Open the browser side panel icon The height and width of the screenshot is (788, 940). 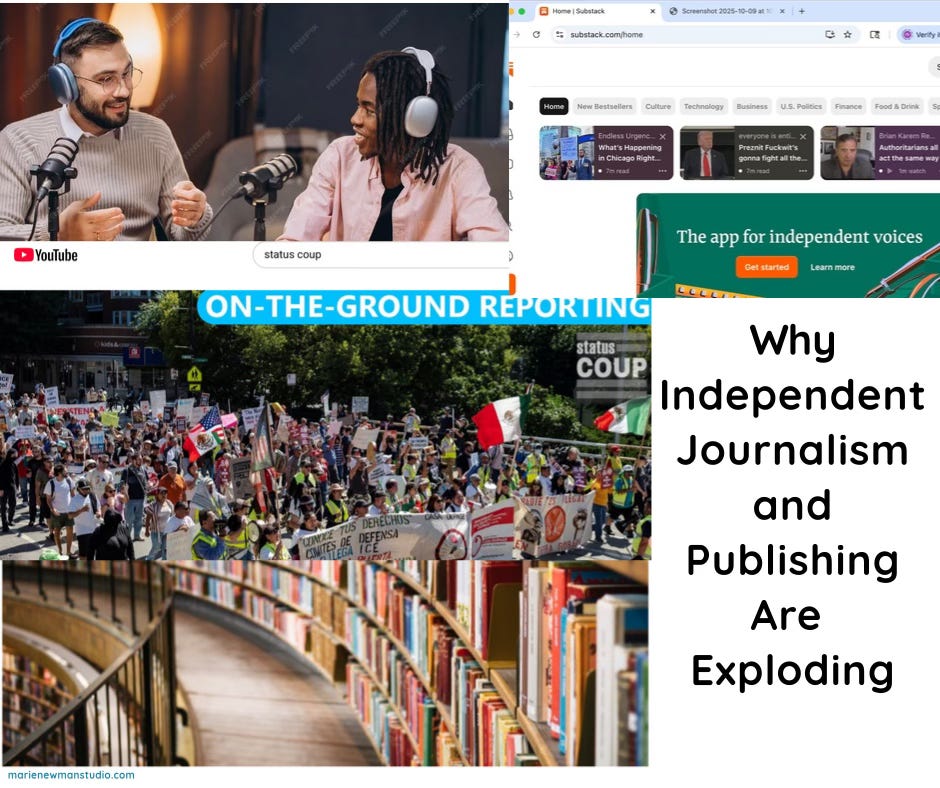click(875, 35)
